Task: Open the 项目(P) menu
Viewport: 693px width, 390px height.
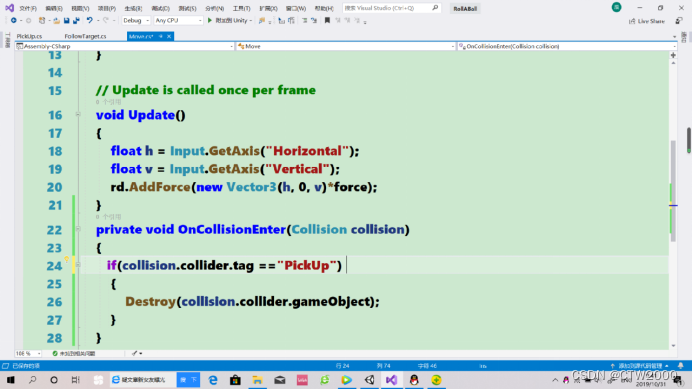Action: tap(107, 8)
